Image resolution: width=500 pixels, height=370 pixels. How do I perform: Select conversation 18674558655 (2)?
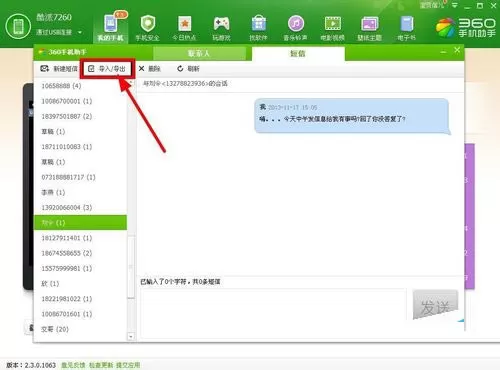click(x=80, y=253)
